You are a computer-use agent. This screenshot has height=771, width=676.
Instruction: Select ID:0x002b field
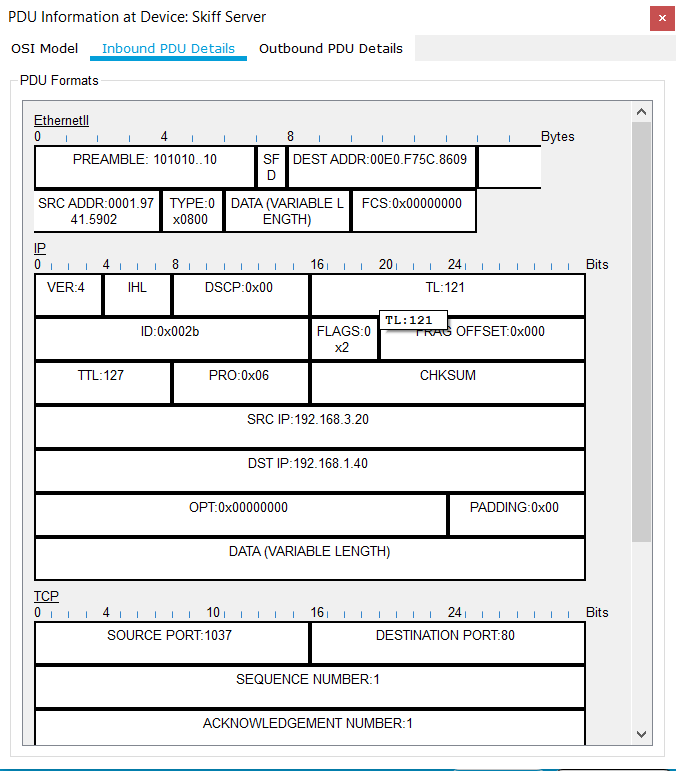click(x=172, y=339)
